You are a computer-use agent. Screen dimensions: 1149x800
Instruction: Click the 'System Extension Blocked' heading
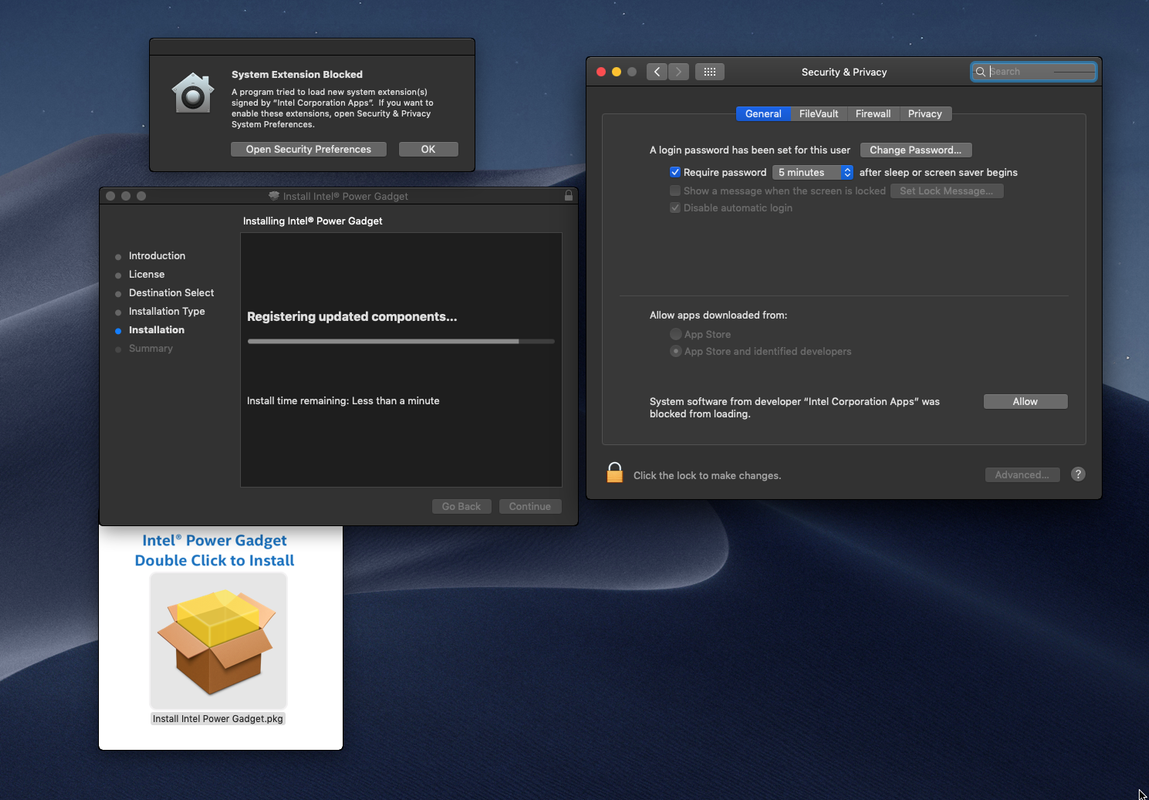[297, 75]
